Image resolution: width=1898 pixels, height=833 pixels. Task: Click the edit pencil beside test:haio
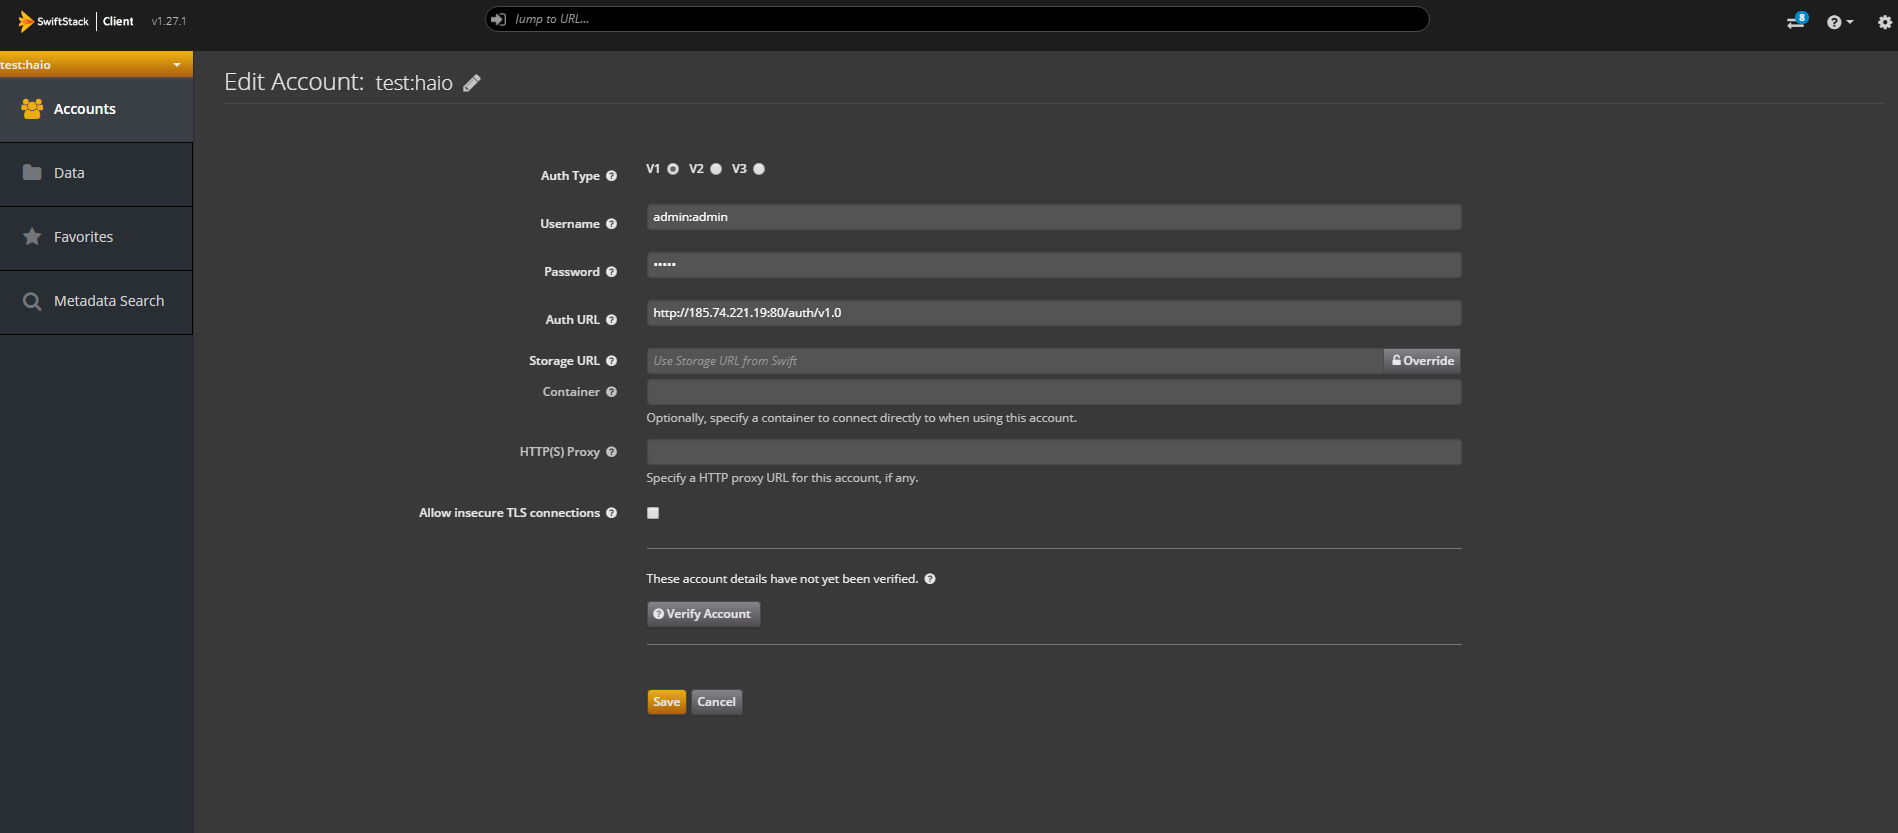click(x=472, y=83)
